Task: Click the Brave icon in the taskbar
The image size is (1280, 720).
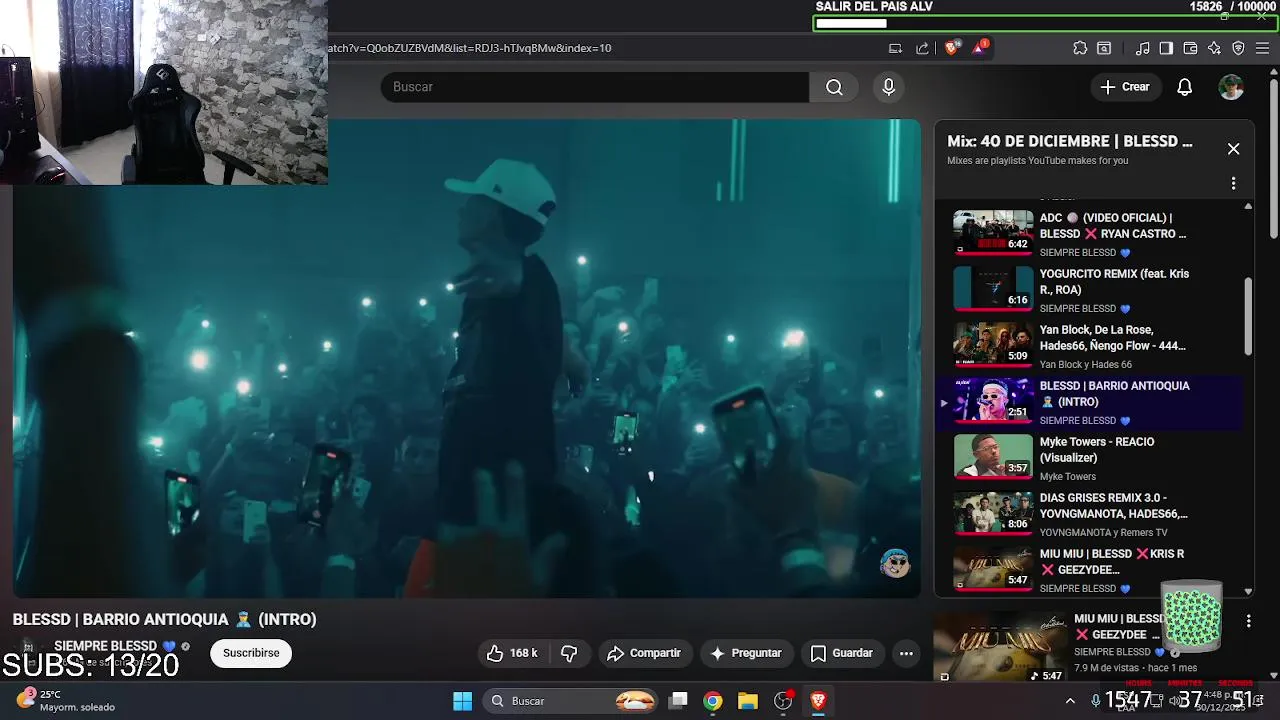Action: pyautogui.click(x=818, y=701)
